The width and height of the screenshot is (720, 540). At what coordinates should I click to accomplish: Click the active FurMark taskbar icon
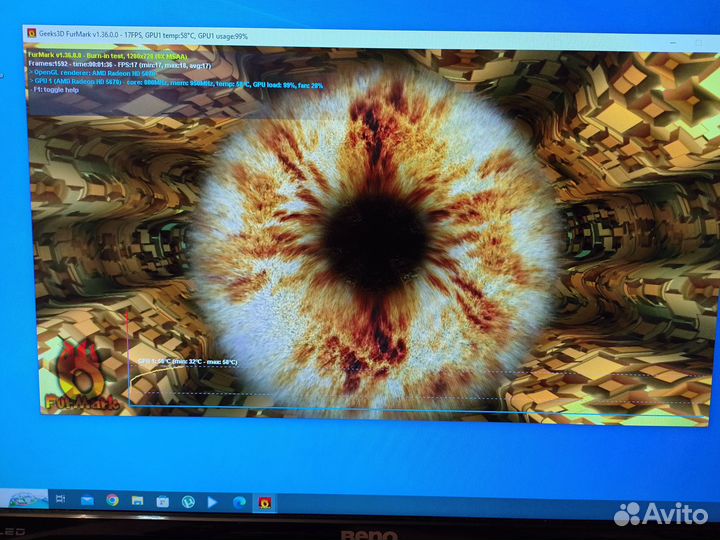tap(265, 502)
